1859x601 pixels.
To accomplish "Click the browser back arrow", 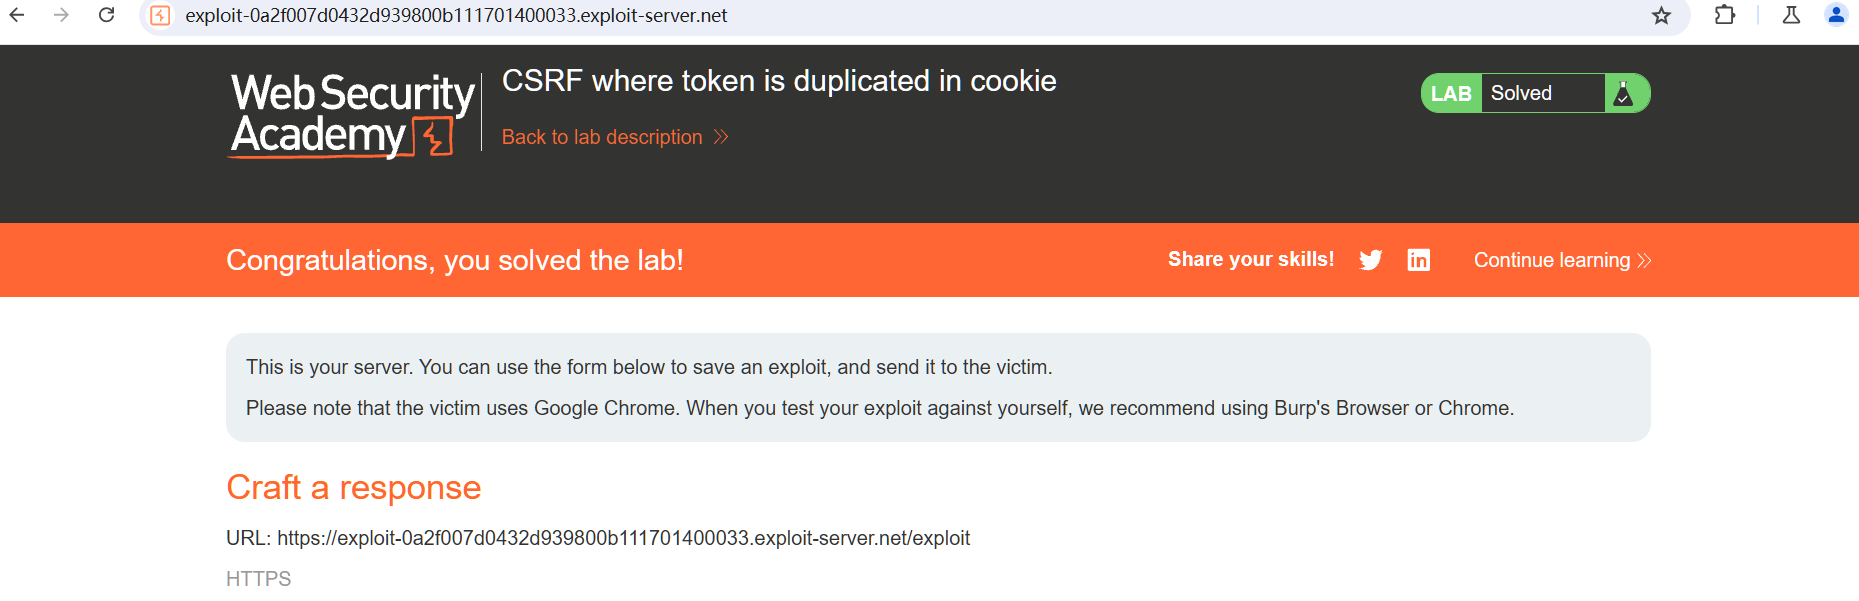I will point(17,15).
